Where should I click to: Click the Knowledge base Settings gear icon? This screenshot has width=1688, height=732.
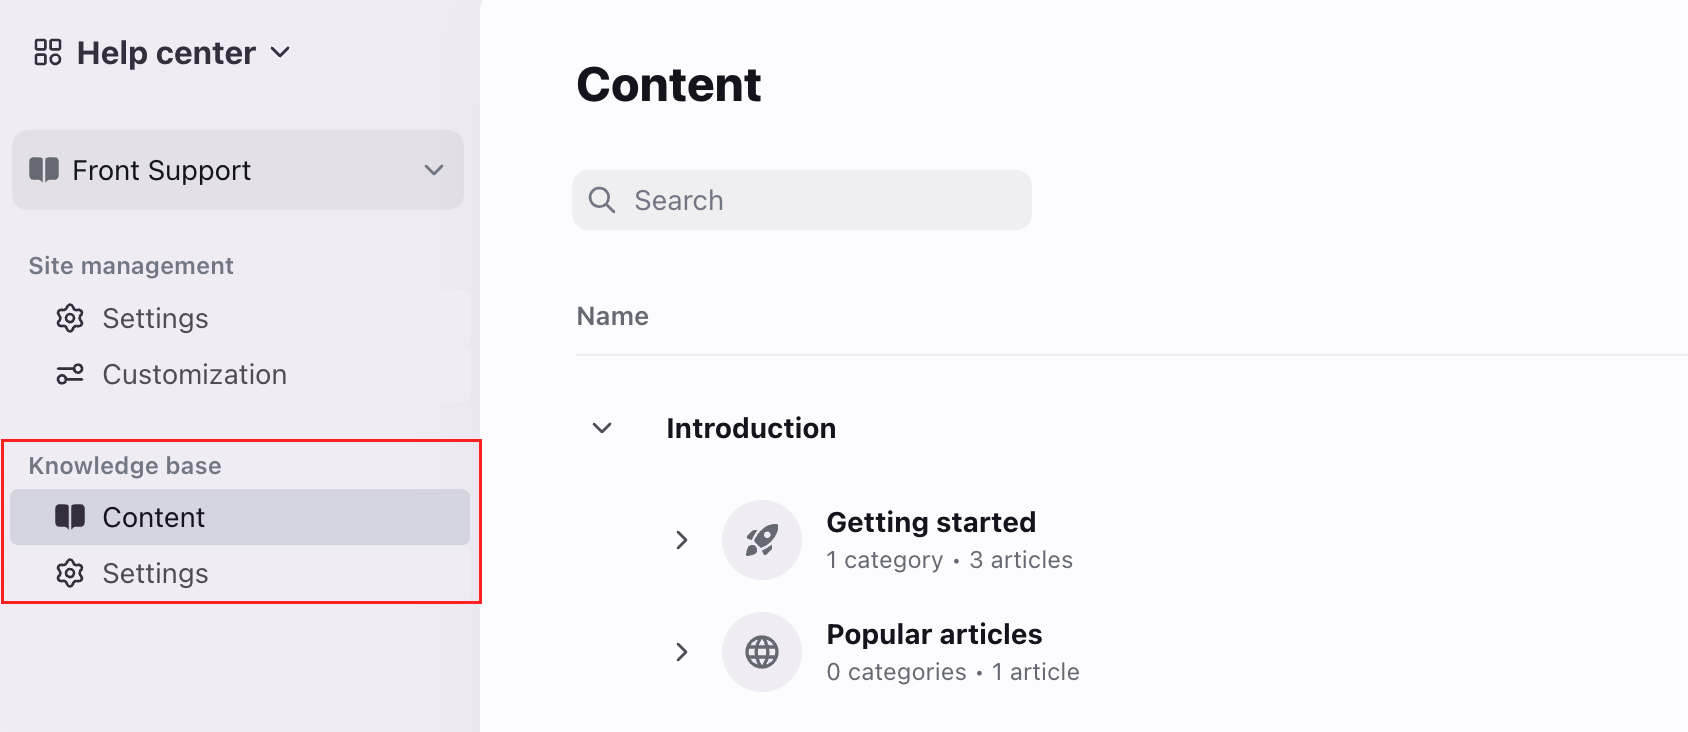tap(70, 573)
